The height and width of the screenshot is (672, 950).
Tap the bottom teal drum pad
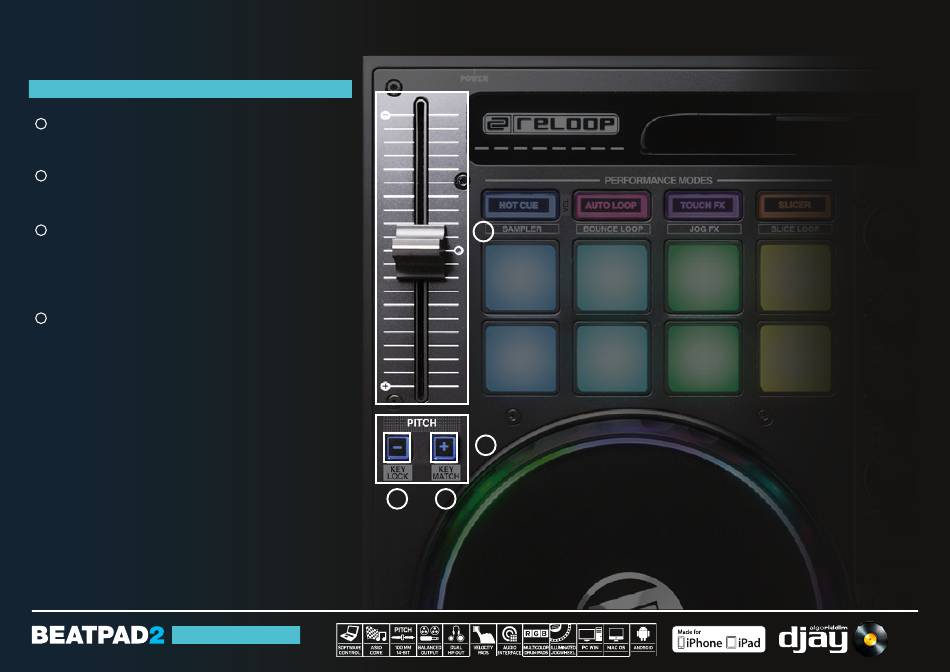pyautogui.click(x=612, y=358)
